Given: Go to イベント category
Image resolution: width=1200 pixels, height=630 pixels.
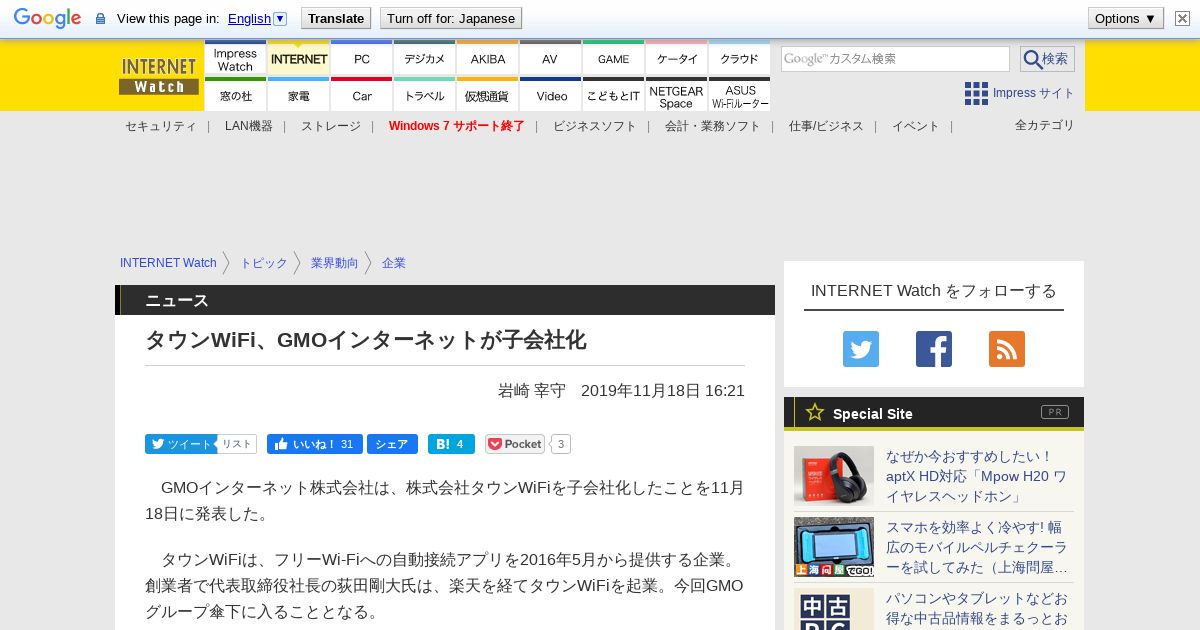Looking at the screenshot, I should (x=916, y=126).
